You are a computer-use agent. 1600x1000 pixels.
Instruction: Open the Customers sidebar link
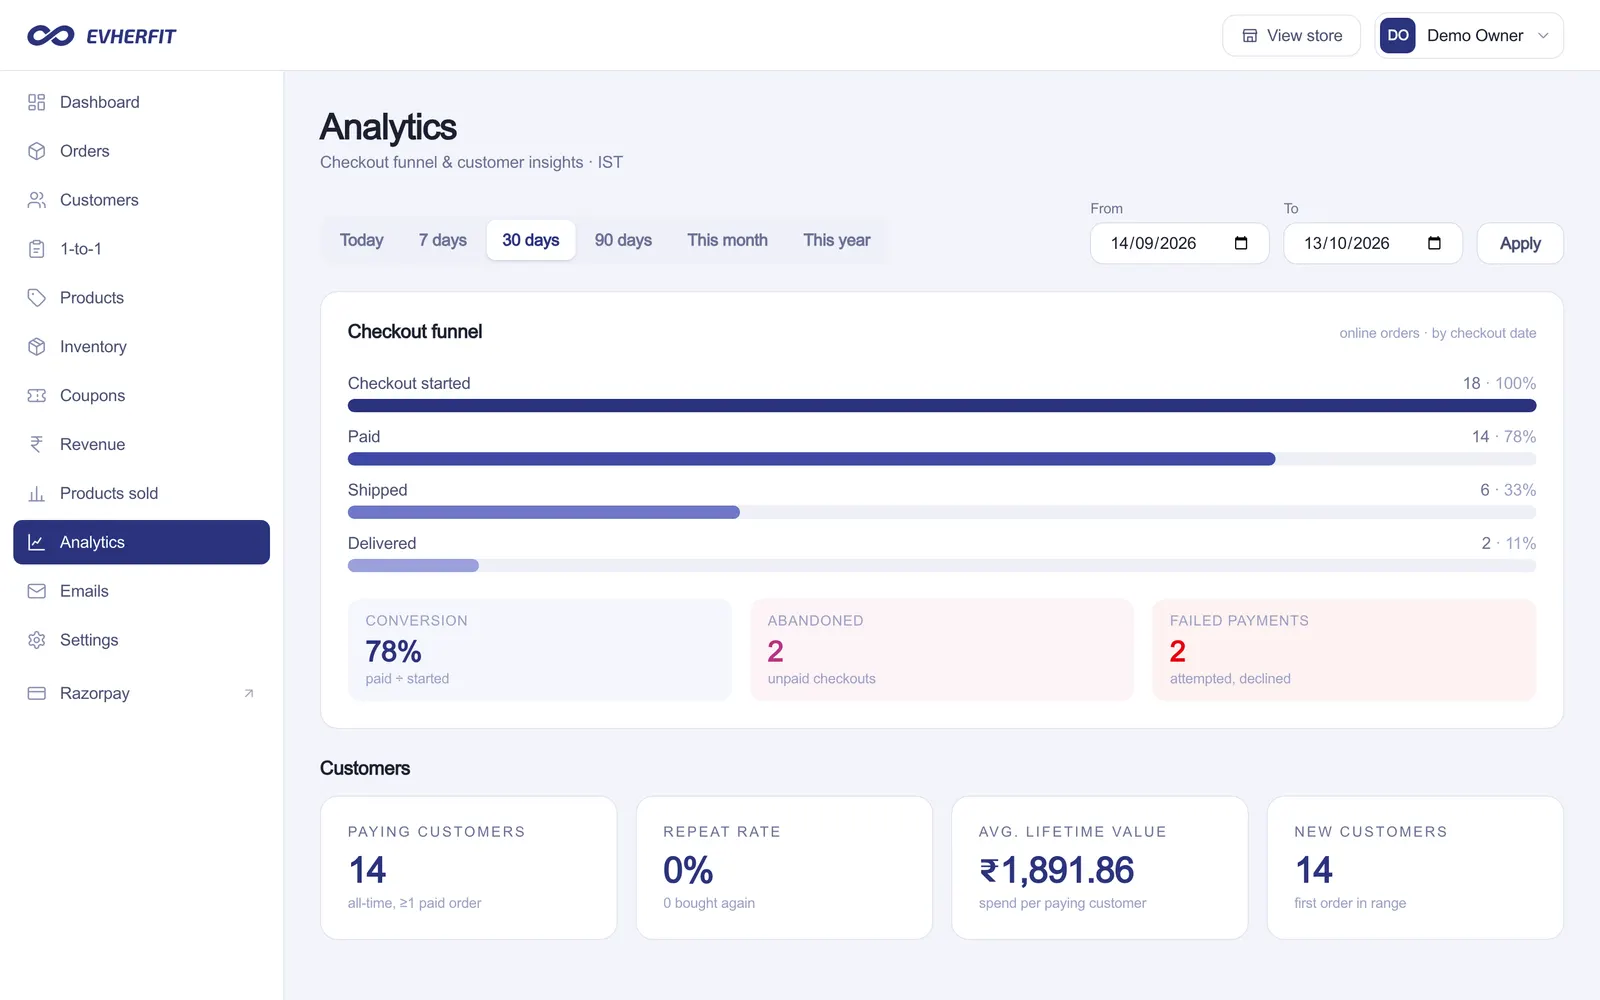click(x=141, y=200)
